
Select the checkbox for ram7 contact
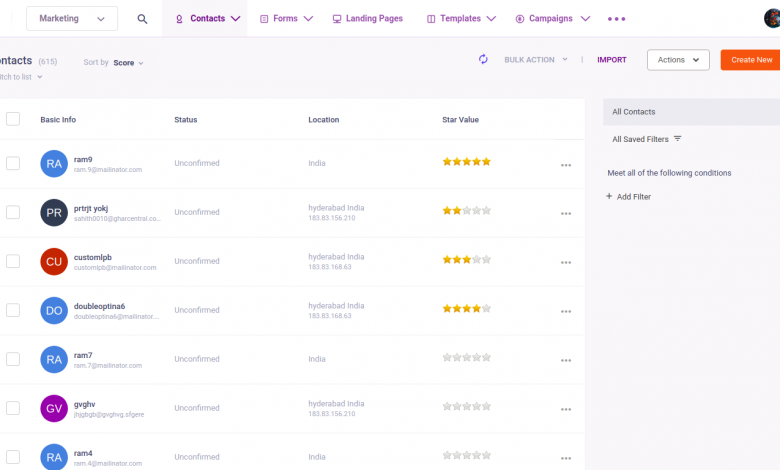(x=13, y=359)
